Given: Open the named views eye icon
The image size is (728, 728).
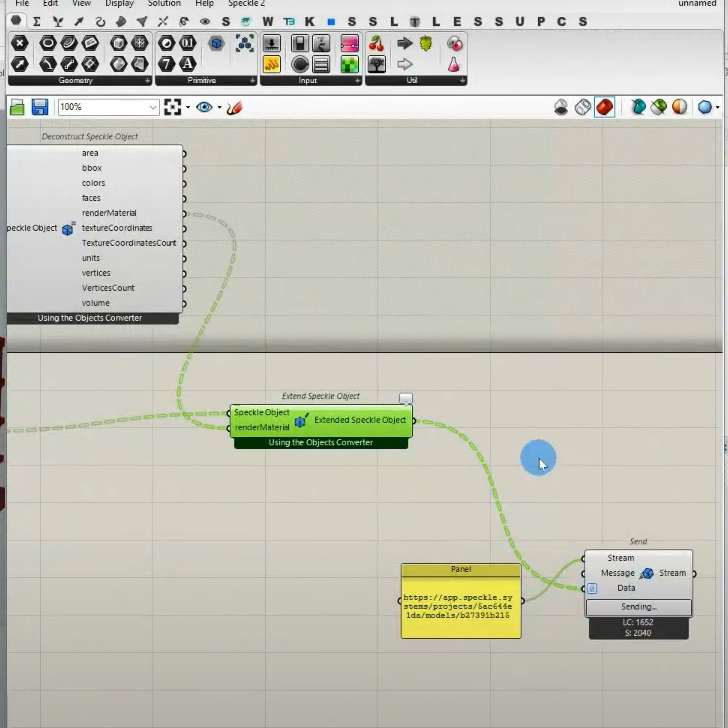Looking at the screenshot, I should (x=204, y=107).
